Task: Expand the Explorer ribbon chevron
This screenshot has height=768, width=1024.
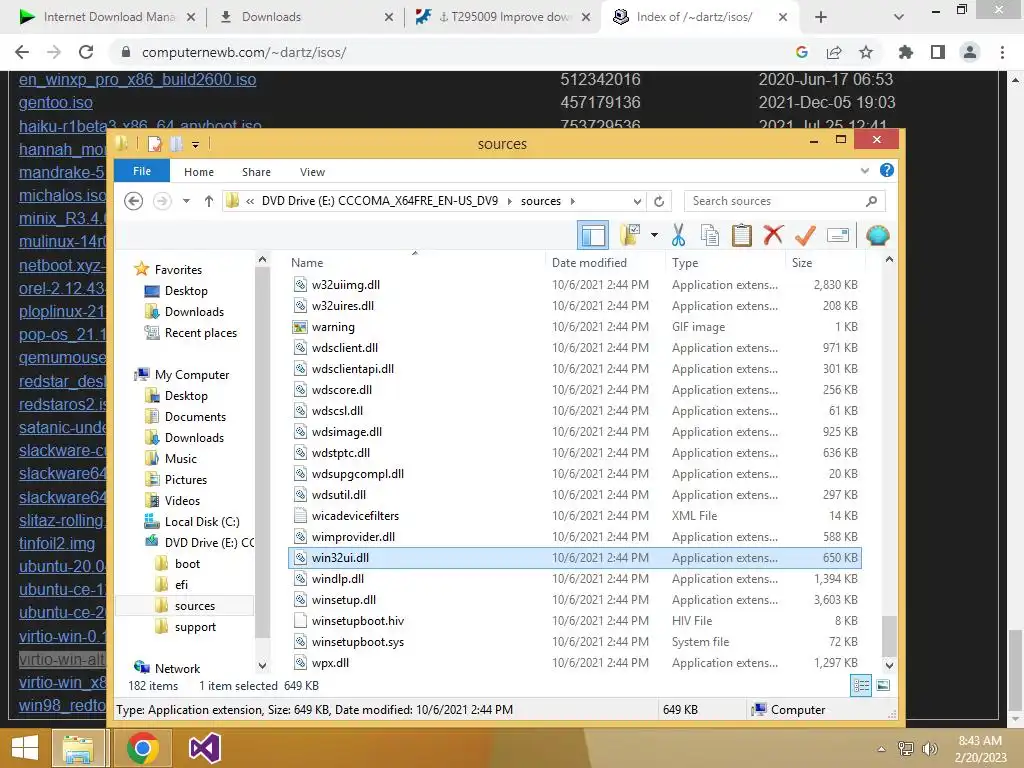Action: pos(865,171)
